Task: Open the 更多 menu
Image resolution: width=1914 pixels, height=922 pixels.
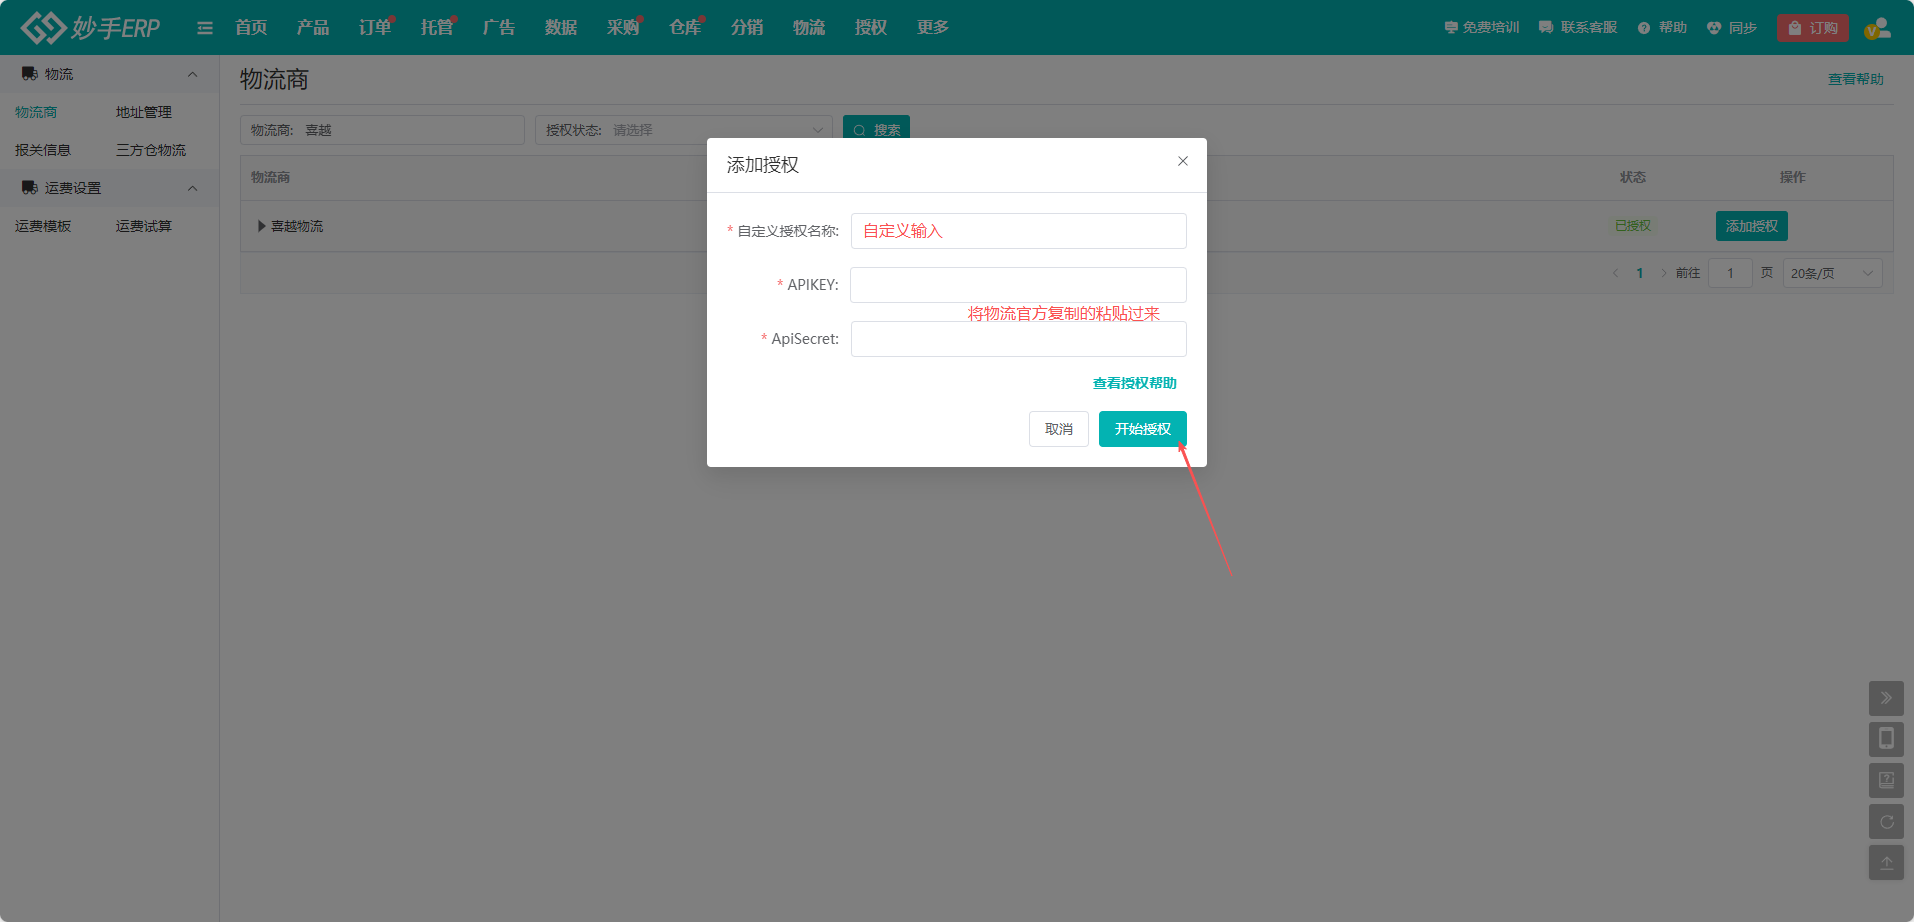Action: (x=933, y=27)
